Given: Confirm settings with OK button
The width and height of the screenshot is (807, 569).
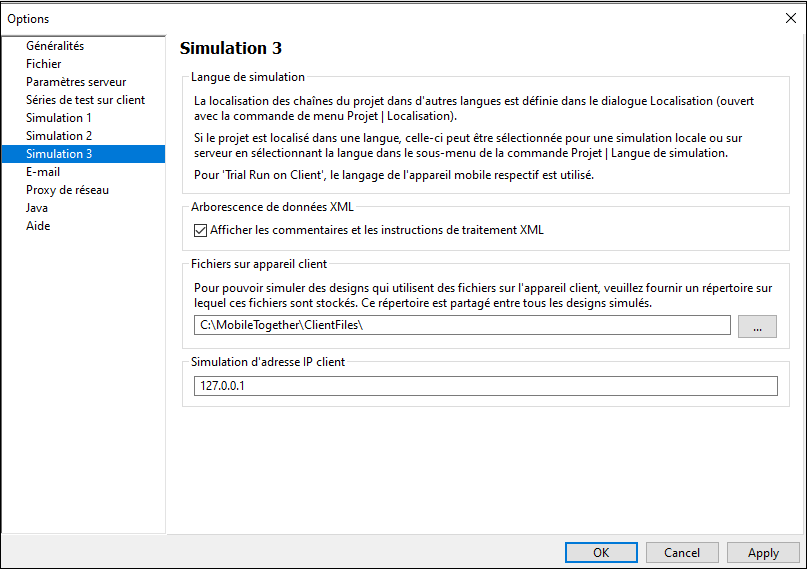Looking at the screenshot, I should point(601,552).
